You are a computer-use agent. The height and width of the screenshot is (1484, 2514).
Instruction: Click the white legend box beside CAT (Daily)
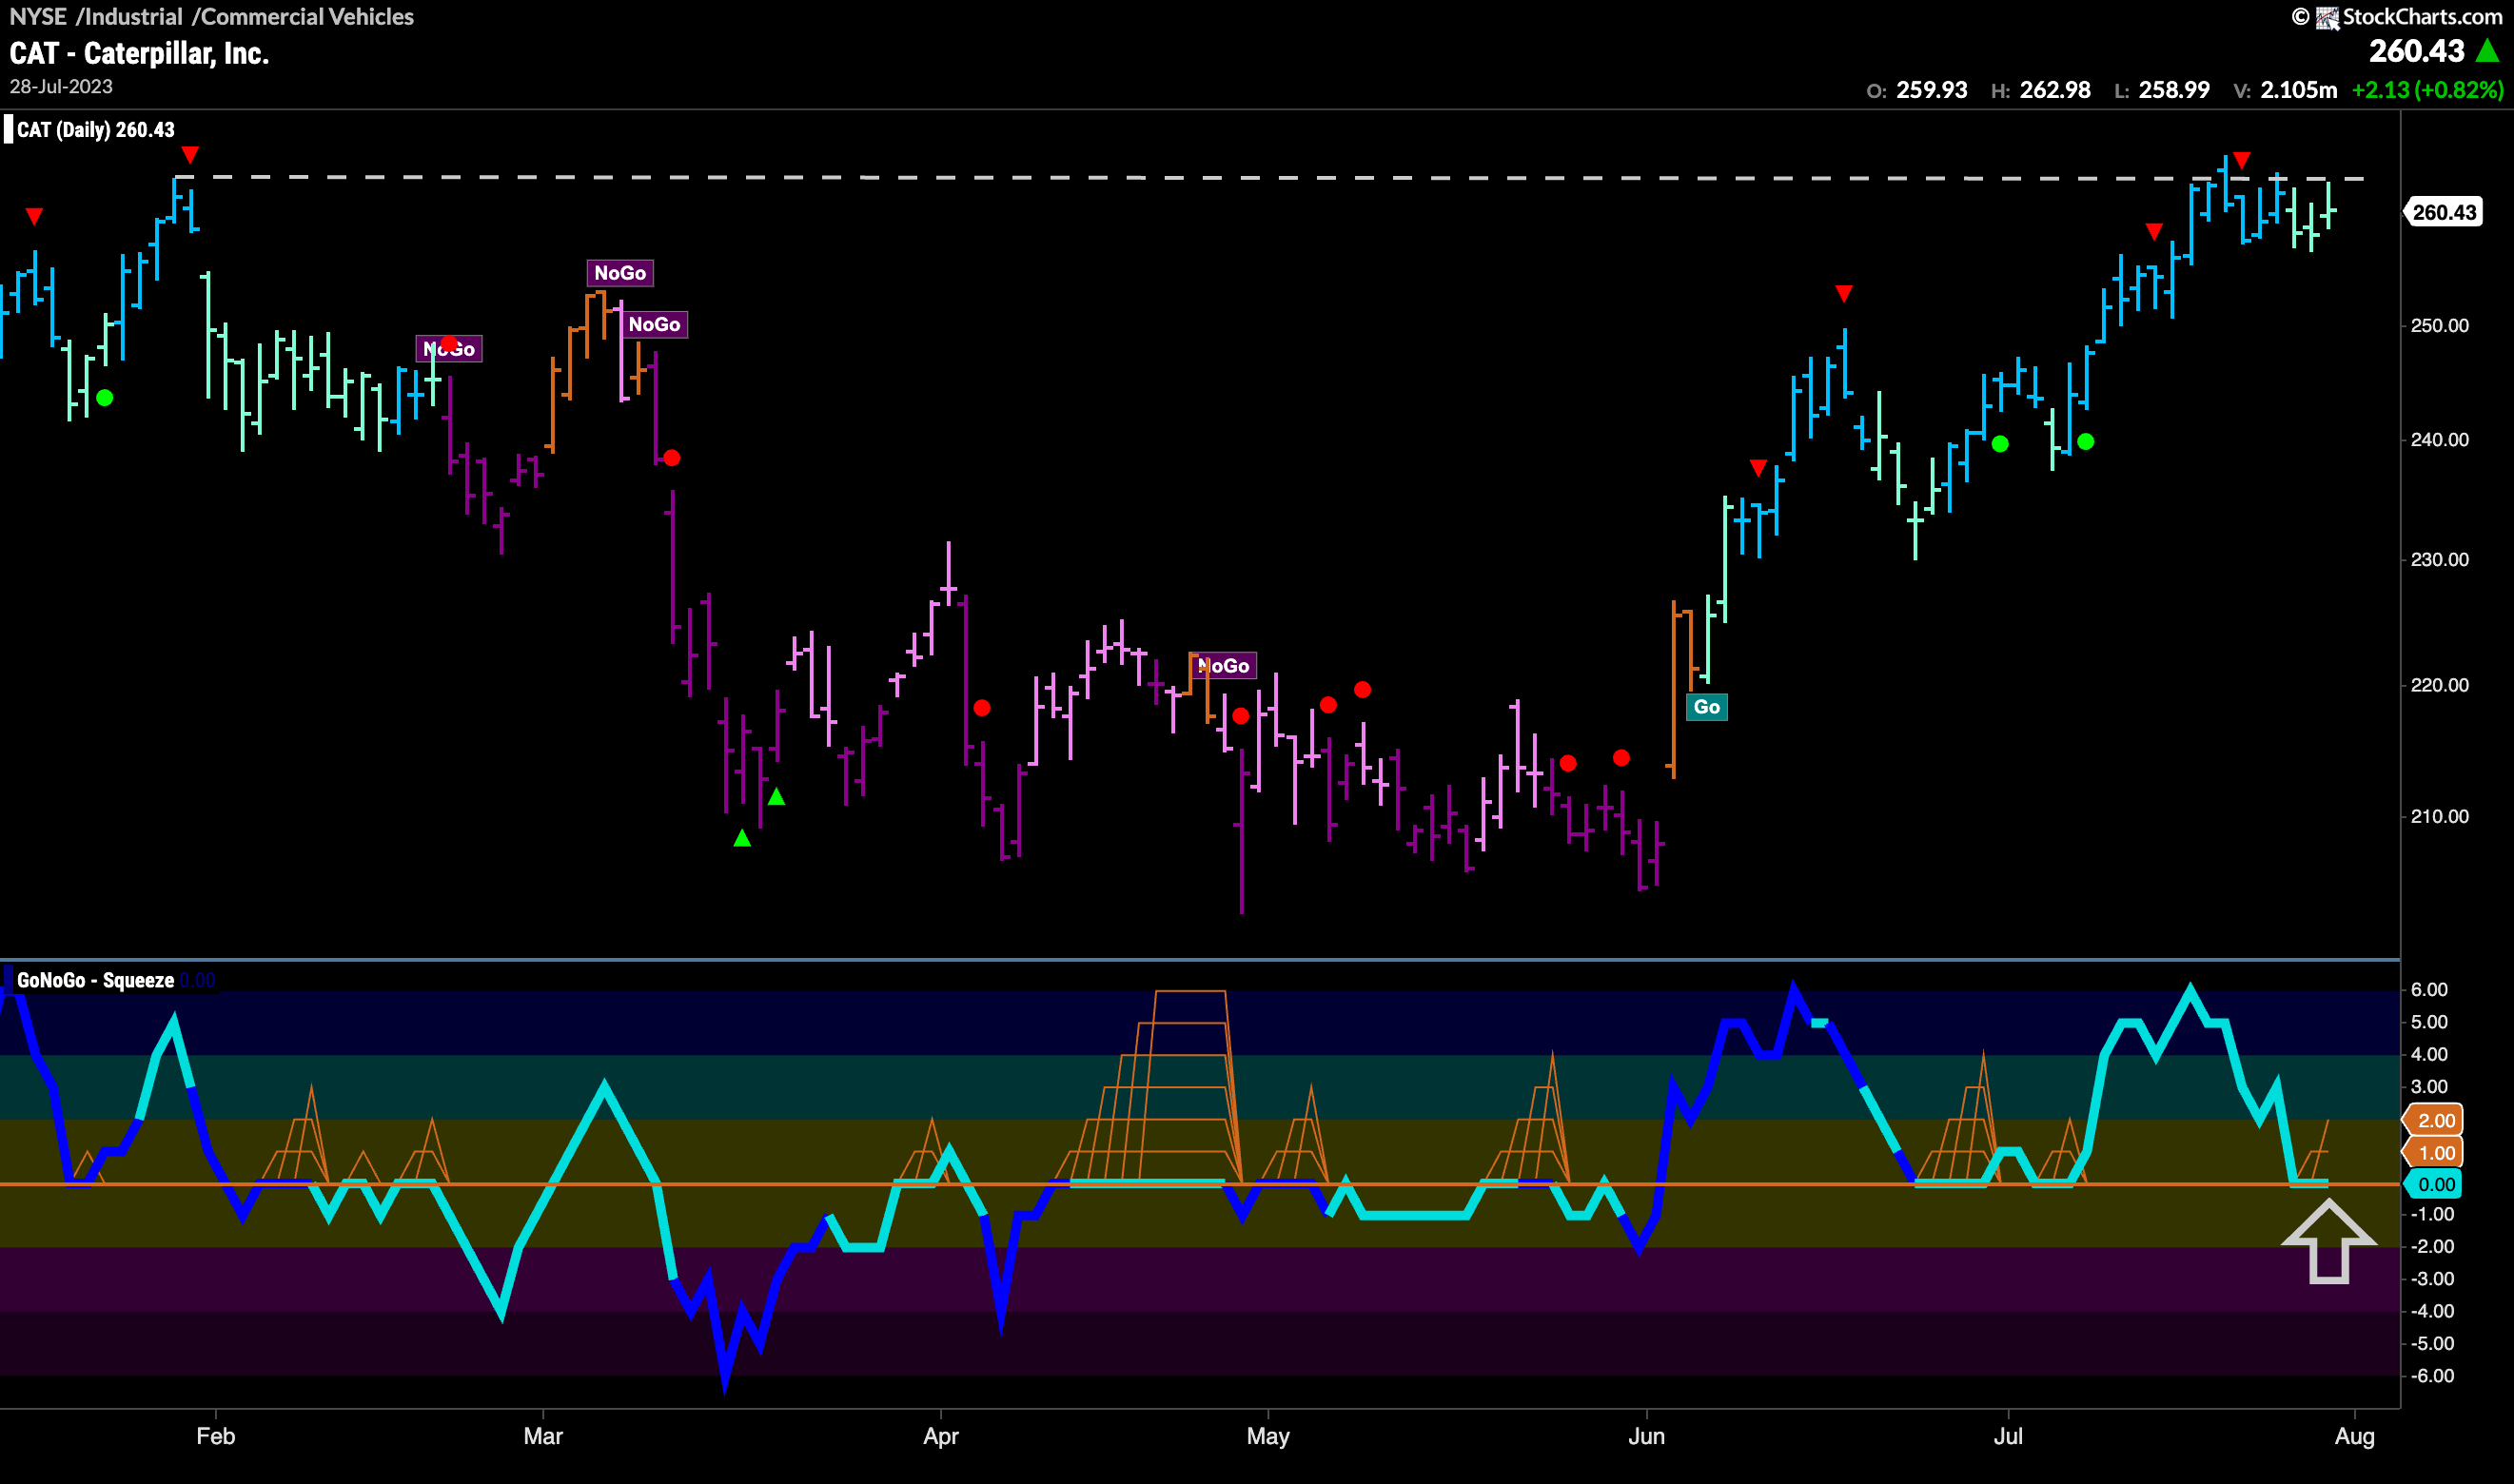tap(9, 130)
